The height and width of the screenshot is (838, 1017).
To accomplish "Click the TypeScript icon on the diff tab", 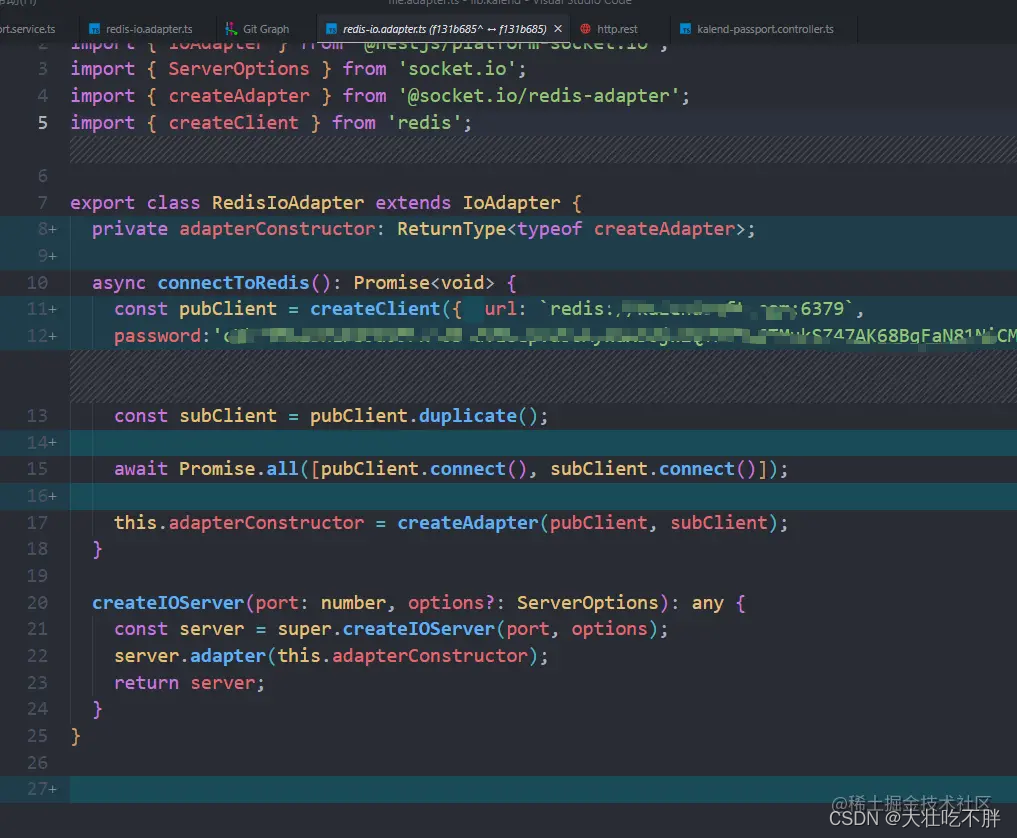I will pyautogui.click(x=331, y=29).
